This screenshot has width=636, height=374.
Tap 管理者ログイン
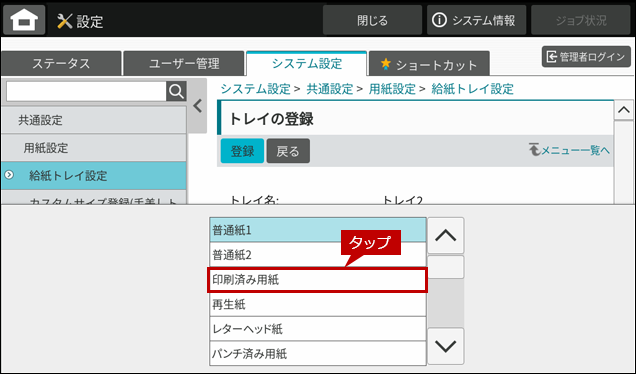(x=586, y=57)
